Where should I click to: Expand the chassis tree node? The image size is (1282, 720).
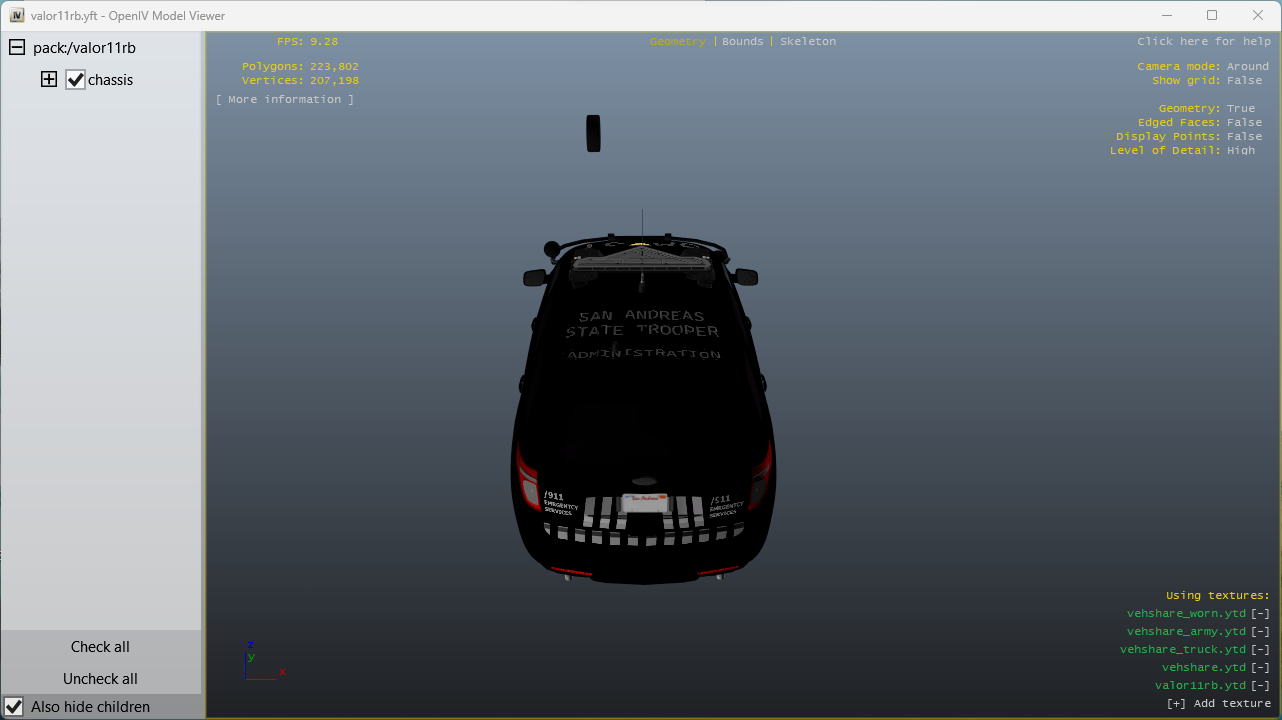pos(49,80)
